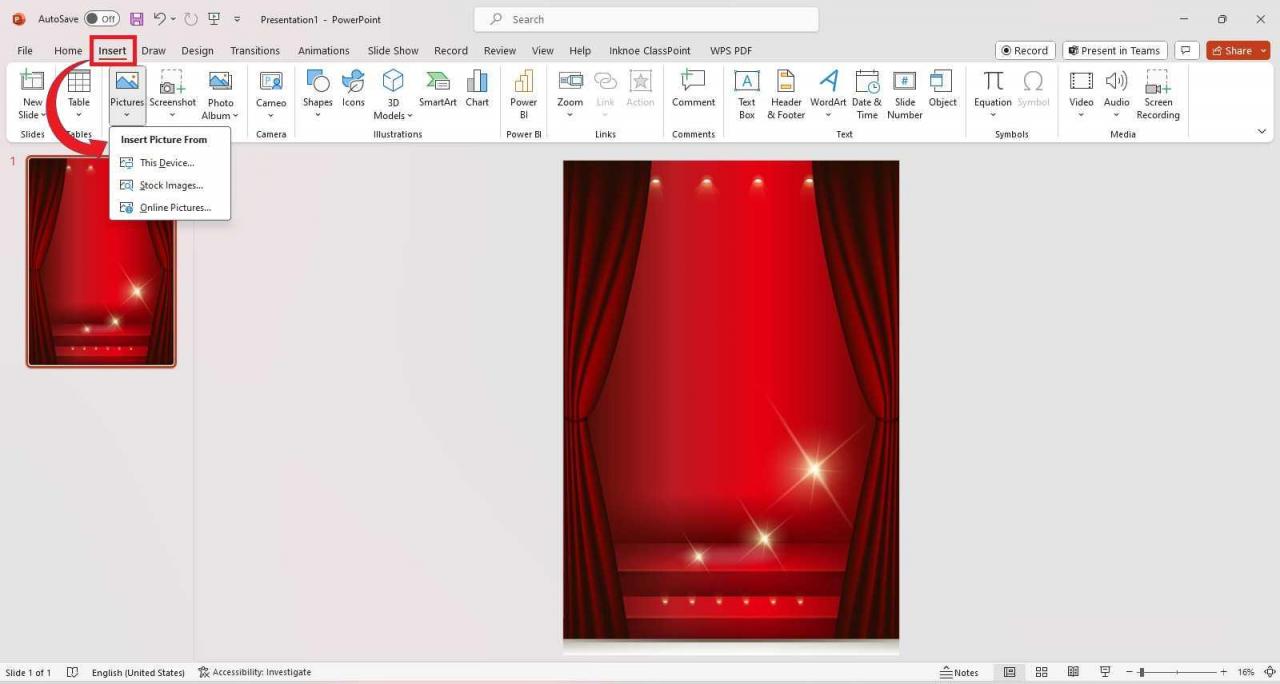
Task: Choose Stock Images from the Pictures menu
Action: tap(169, 185)
